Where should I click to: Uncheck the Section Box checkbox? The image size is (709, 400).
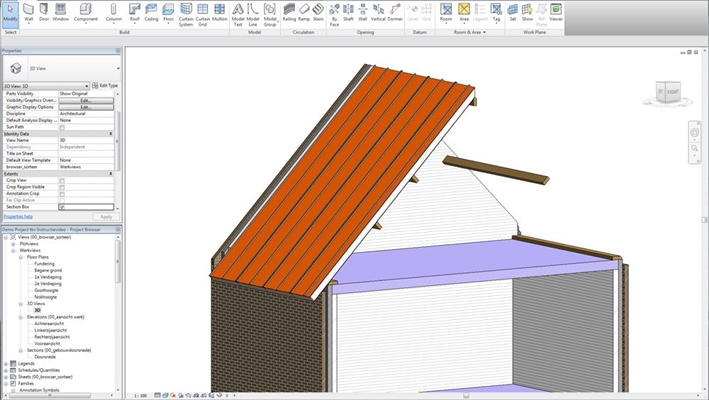[x=62, y=206]
